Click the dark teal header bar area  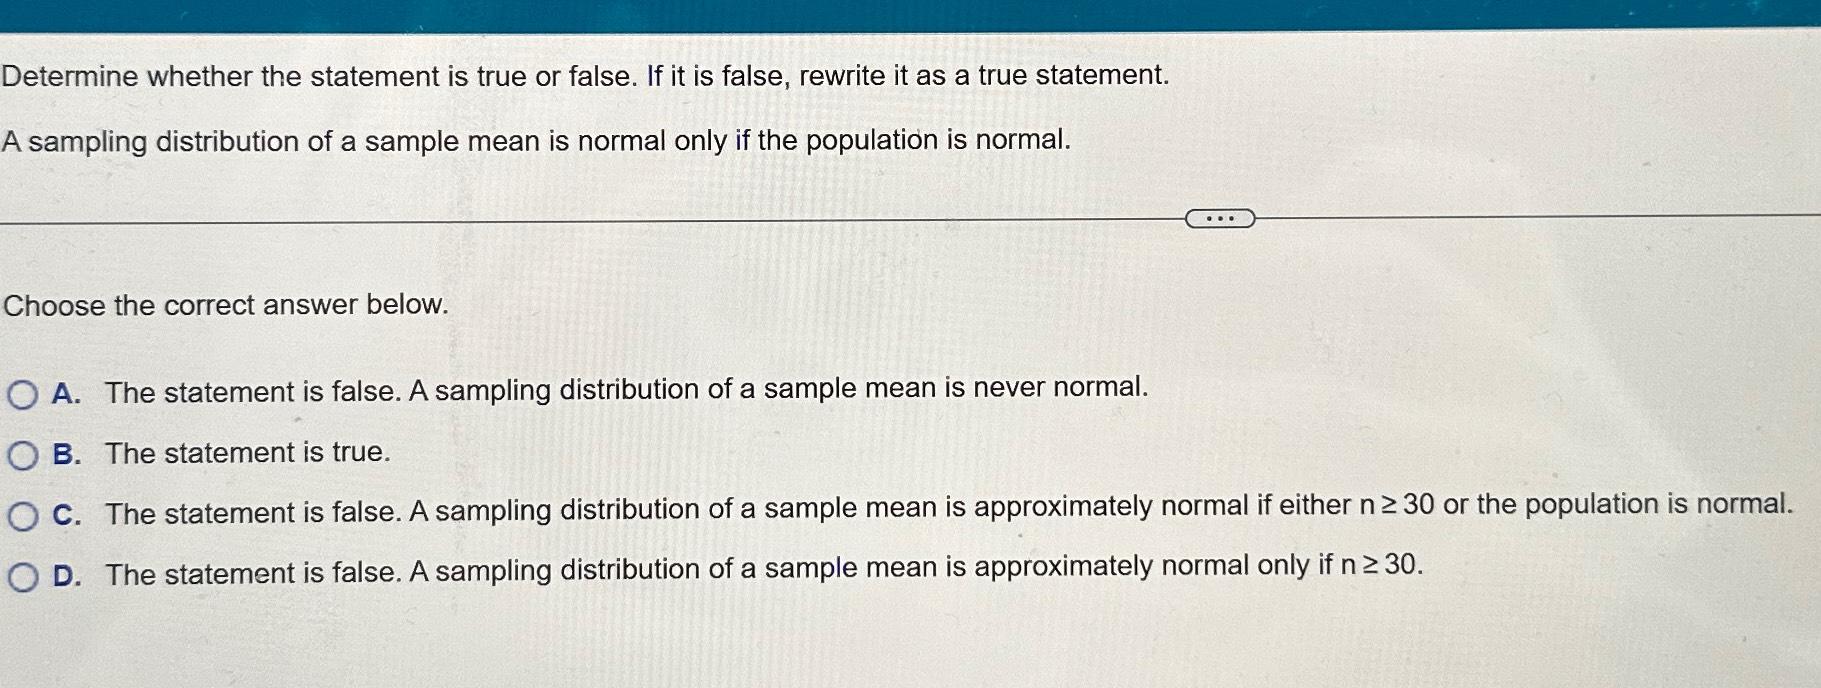coord(900,12)
